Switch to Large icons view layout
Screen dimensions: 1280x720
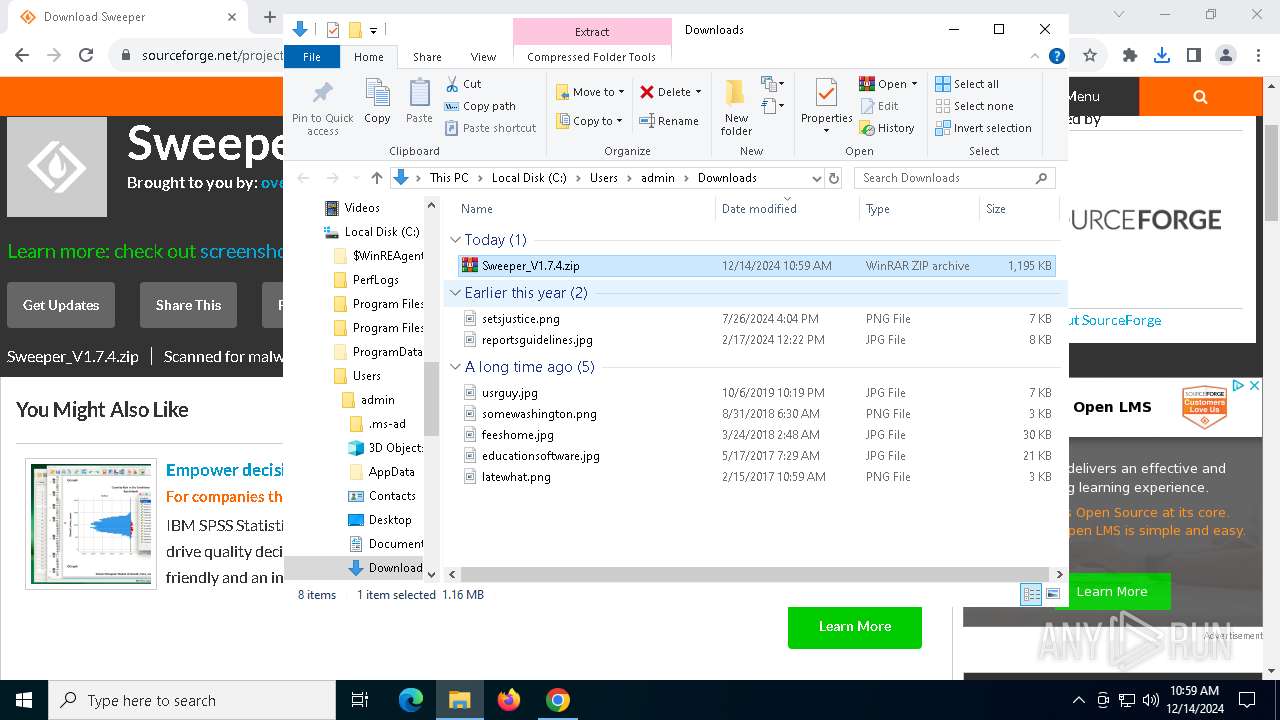coord(1053,595)
